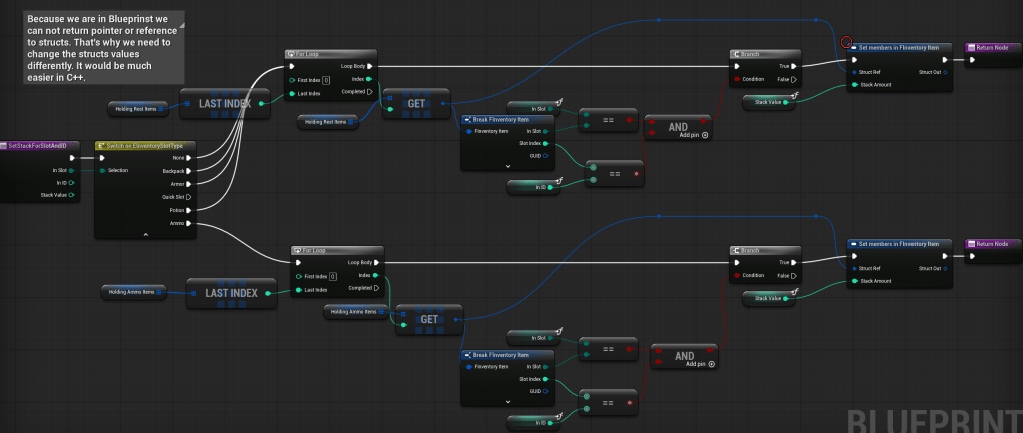1023x433 pixels.
Task: Click the lower Branch node header icon
Action: click(737, 250)
